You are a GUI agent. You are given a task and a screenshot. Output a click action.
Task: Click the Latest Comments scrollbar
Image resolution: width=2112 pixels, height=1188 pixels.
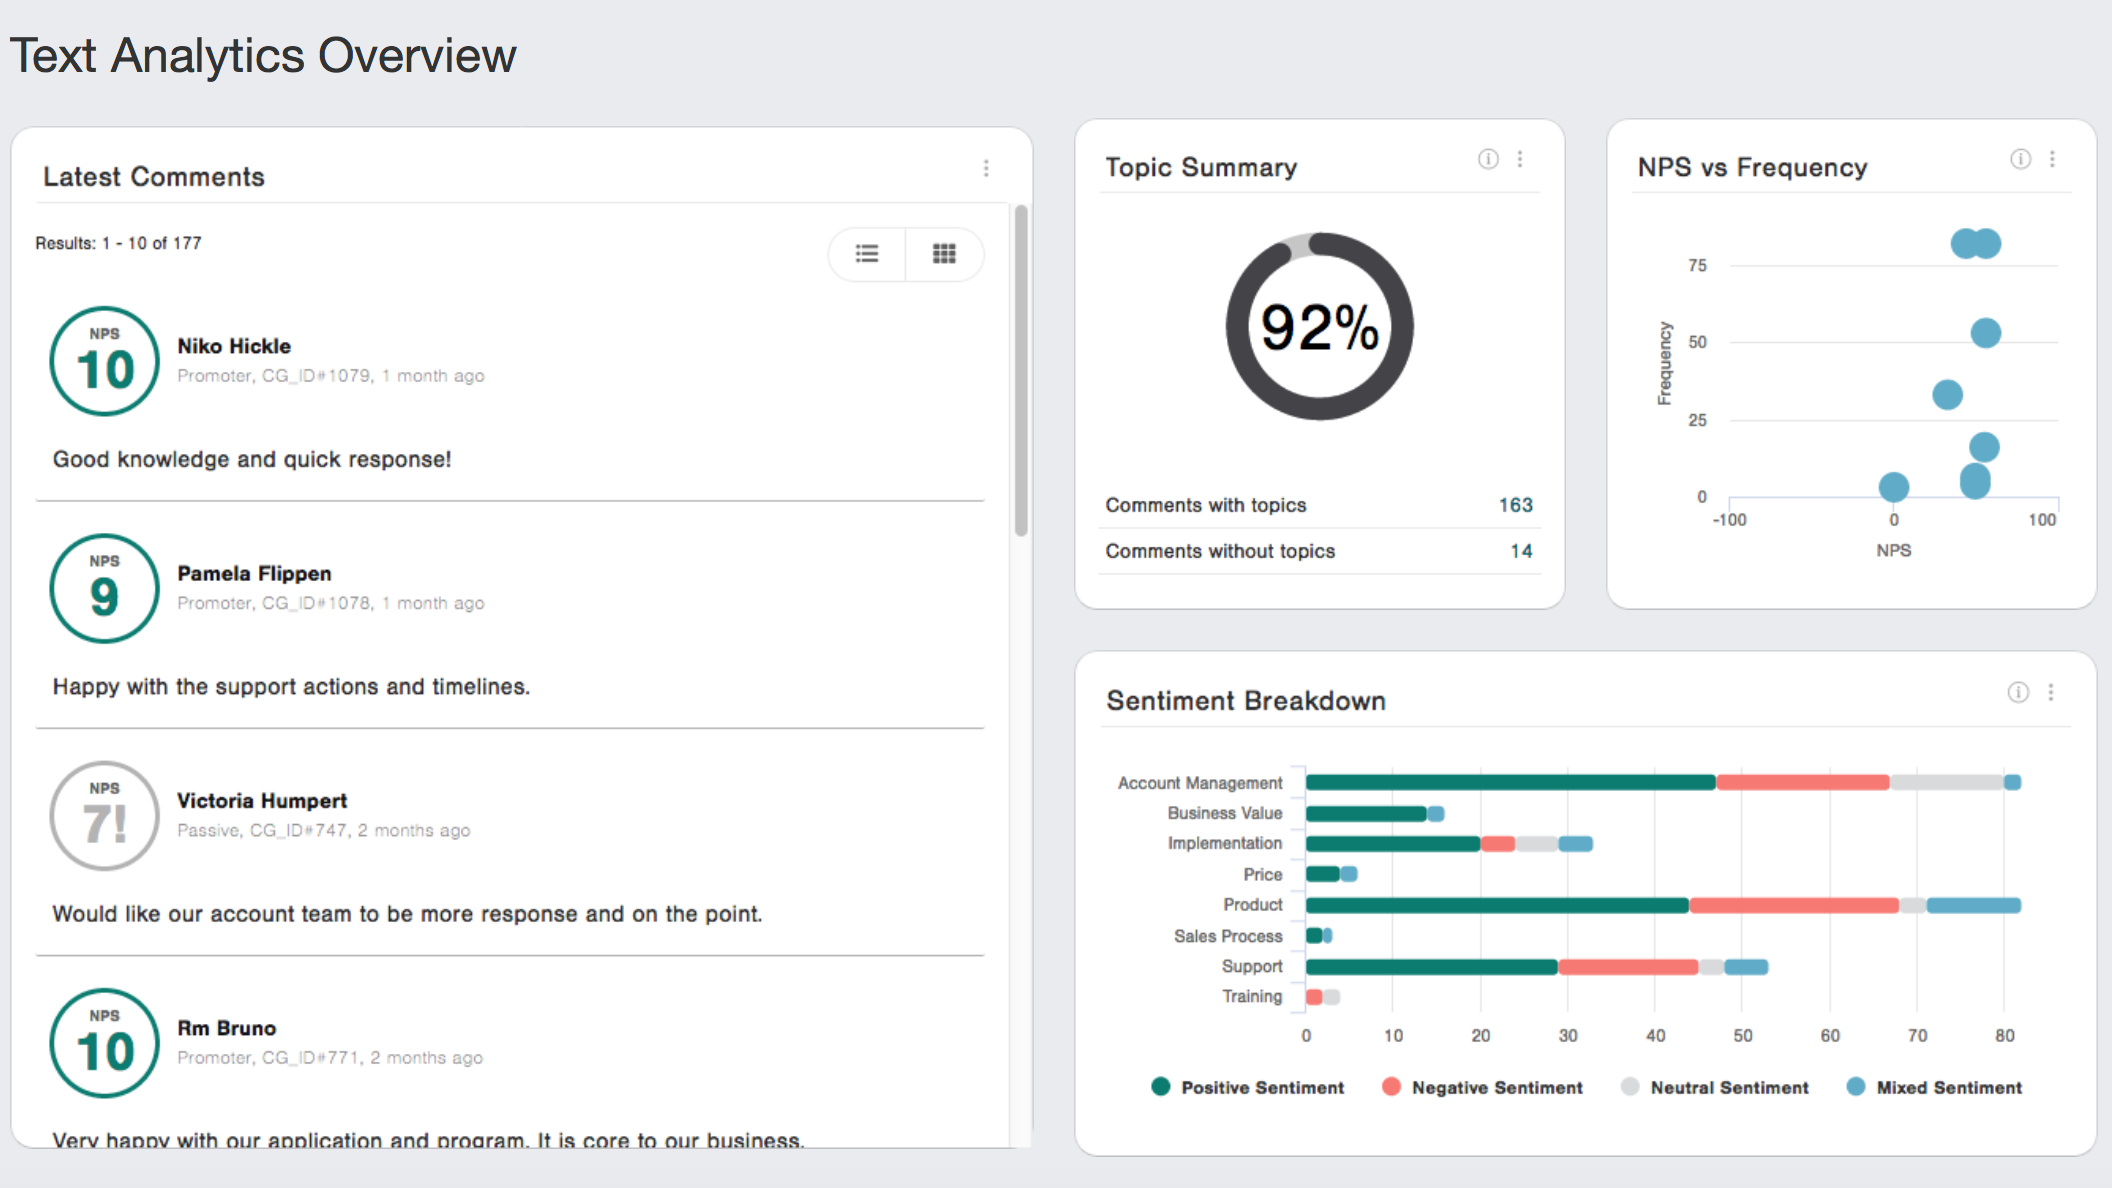pos(1021,370)
